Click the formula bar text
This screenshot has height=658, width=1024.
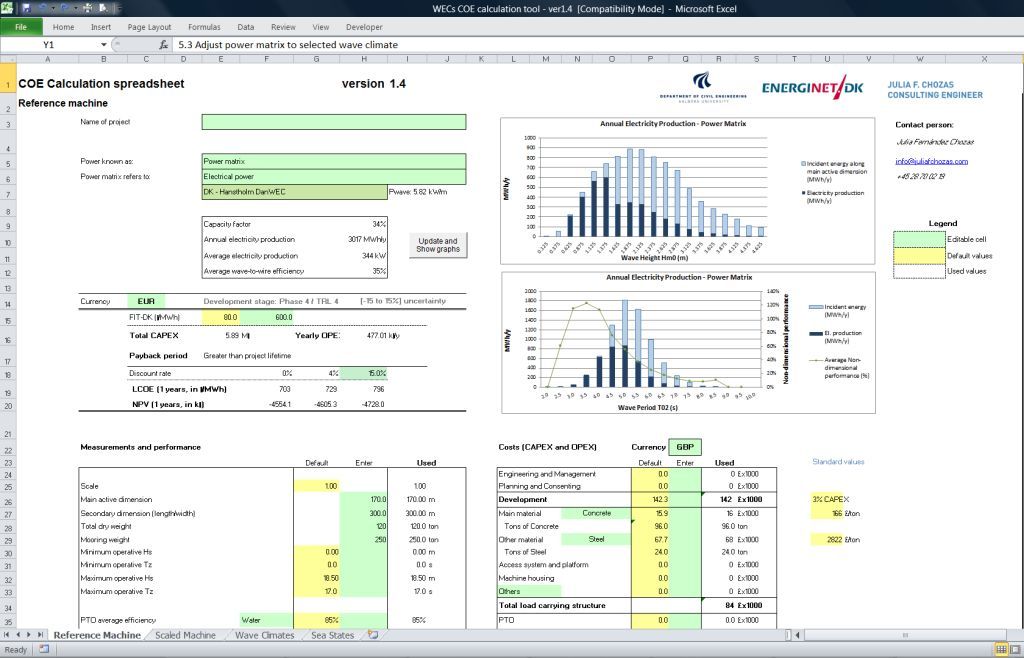pos(288,44)
